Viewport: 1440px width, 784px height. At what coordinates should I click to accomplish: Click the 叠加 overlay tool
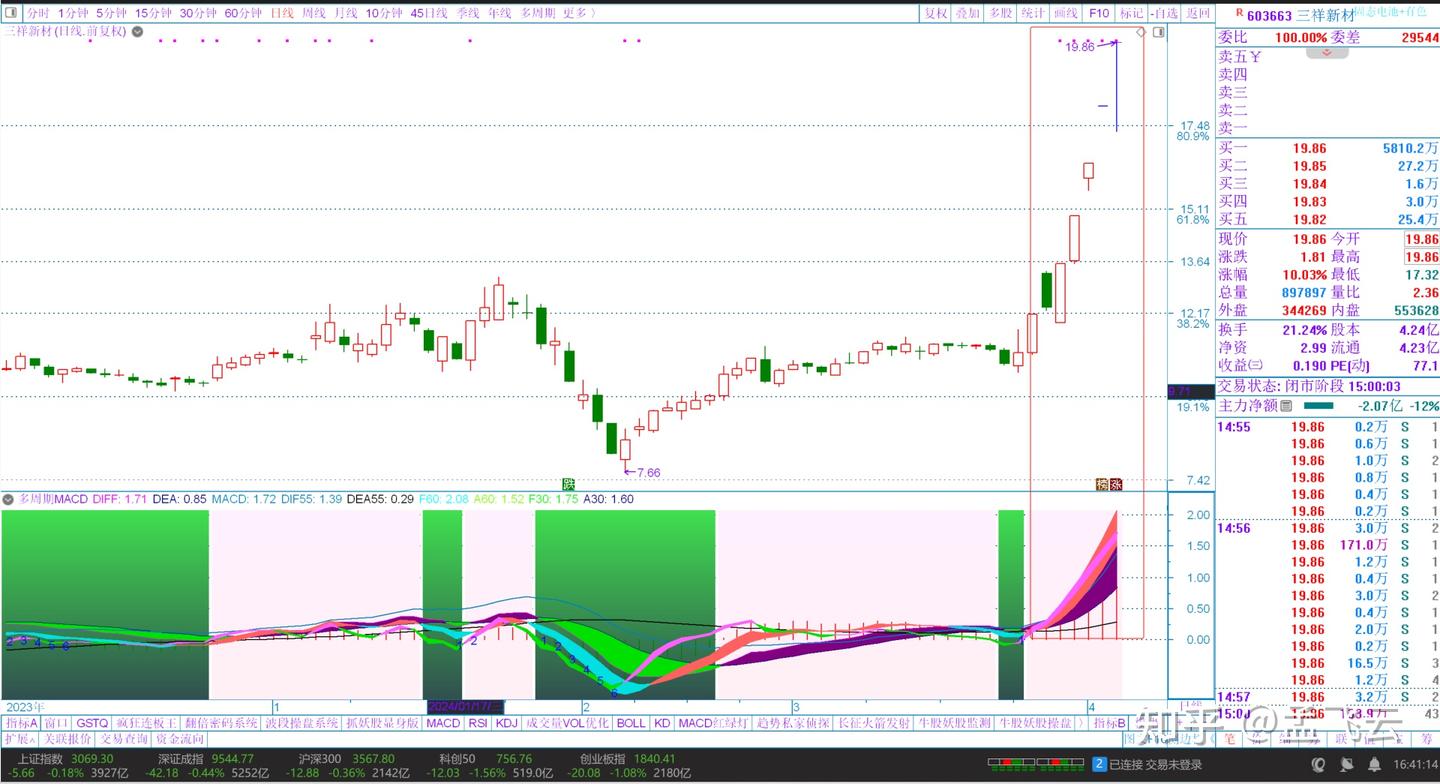[x=966, y=13]
